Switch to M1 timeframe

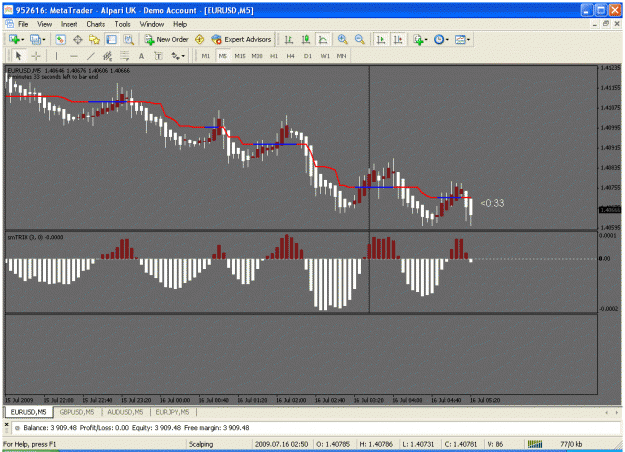click(206, 56)
